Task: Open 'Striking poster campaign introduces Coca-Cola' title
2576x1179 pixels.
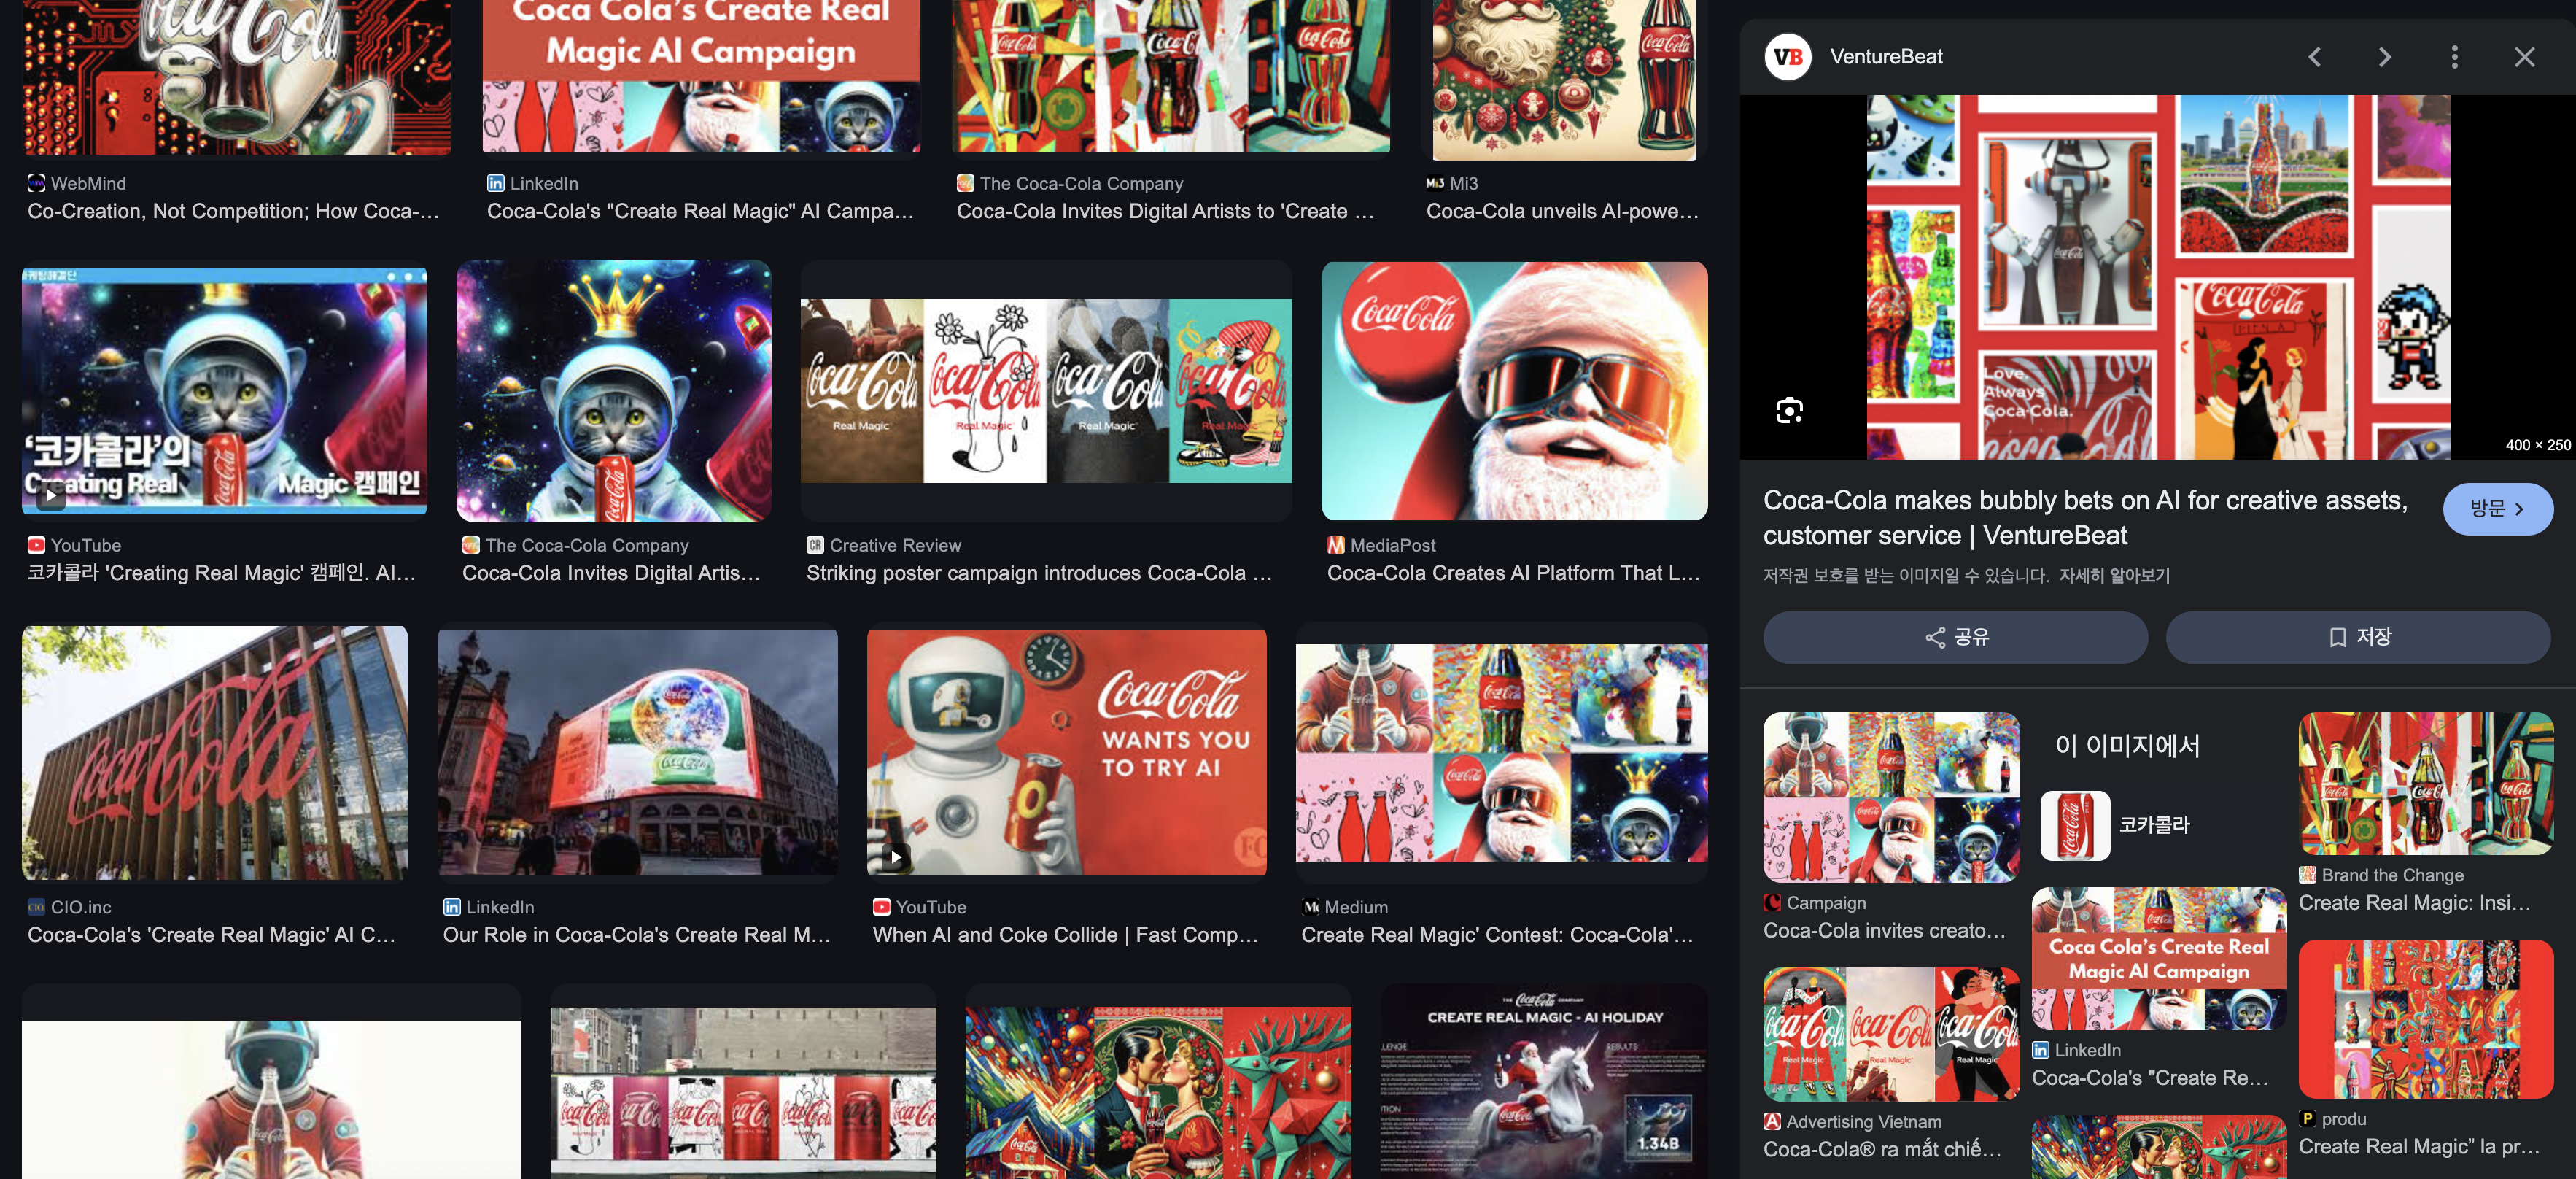Action: [x=1039, y=573]
